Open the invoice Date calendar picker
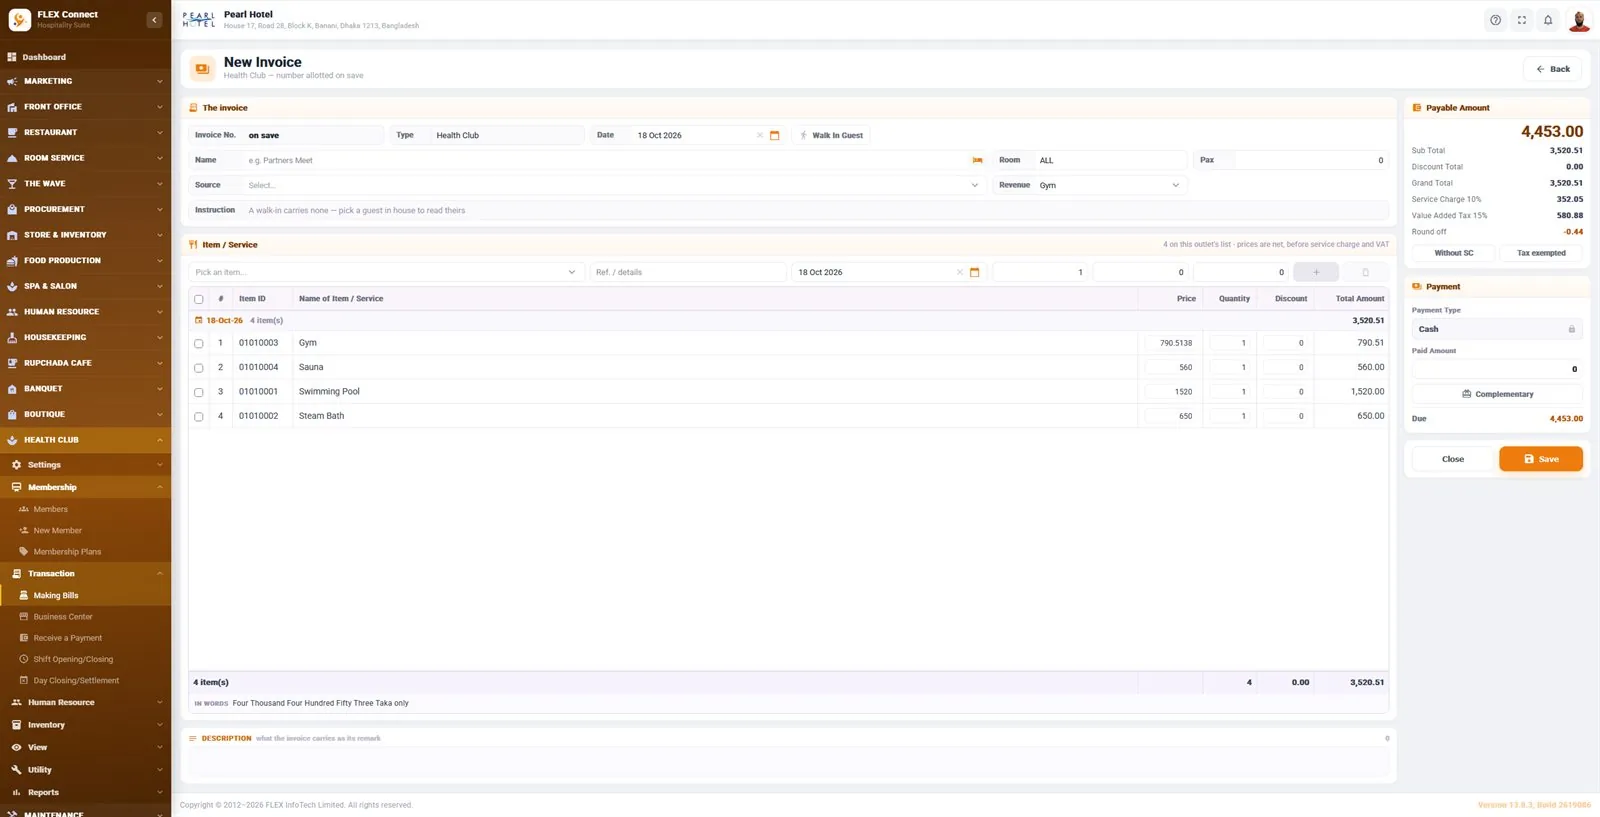This screenshot has height=817, width=1600. point(774,135)
